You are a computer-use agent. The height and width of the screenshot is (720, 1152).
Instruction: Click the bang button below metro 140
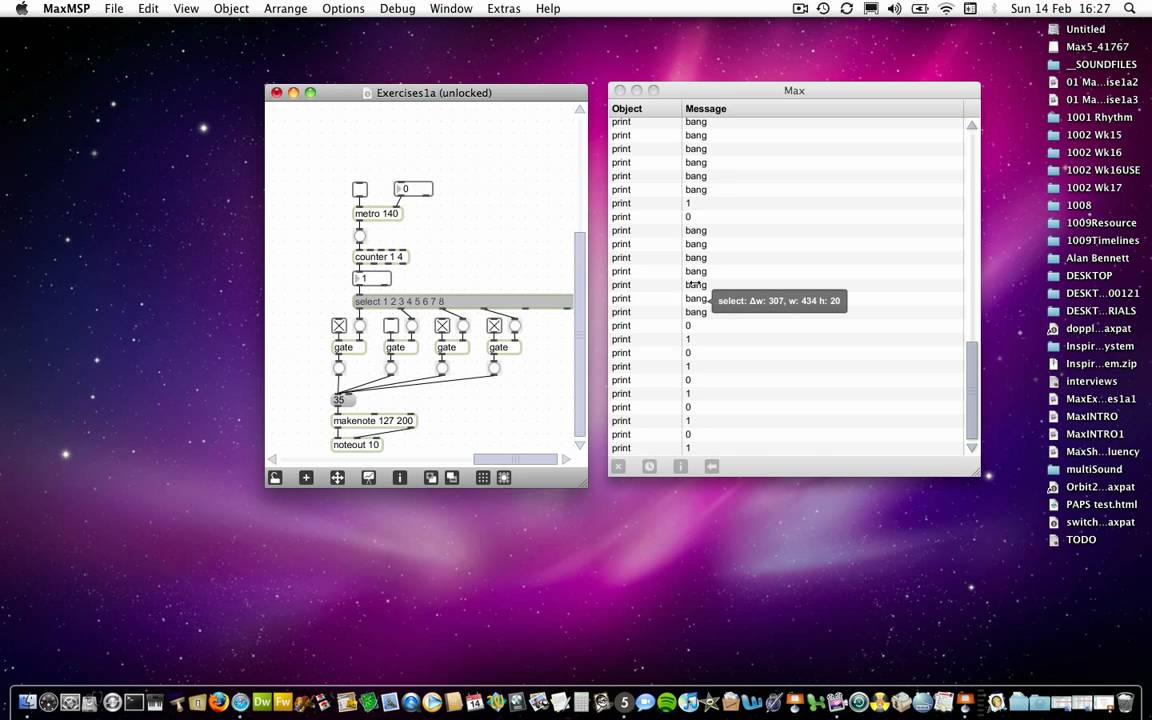point(359,236)
